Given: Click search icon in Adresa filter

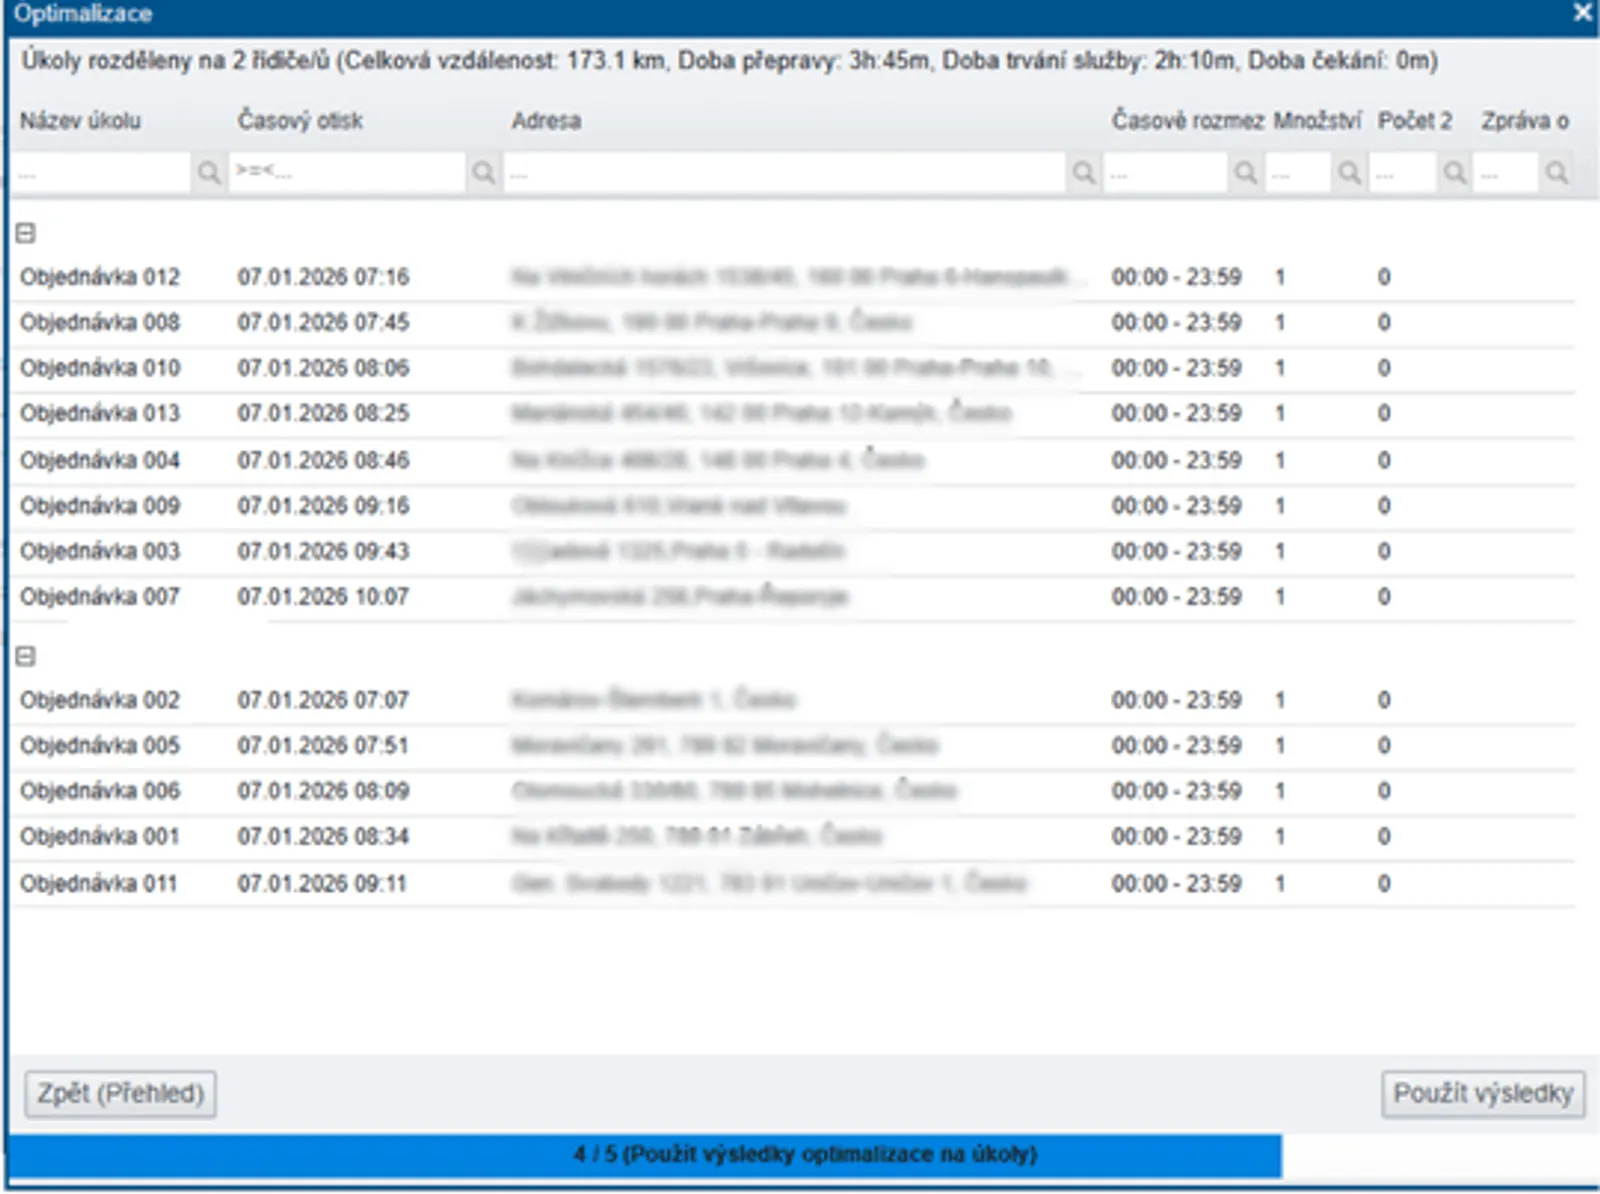Looking at the screenshot, I should coord(1083,173).
